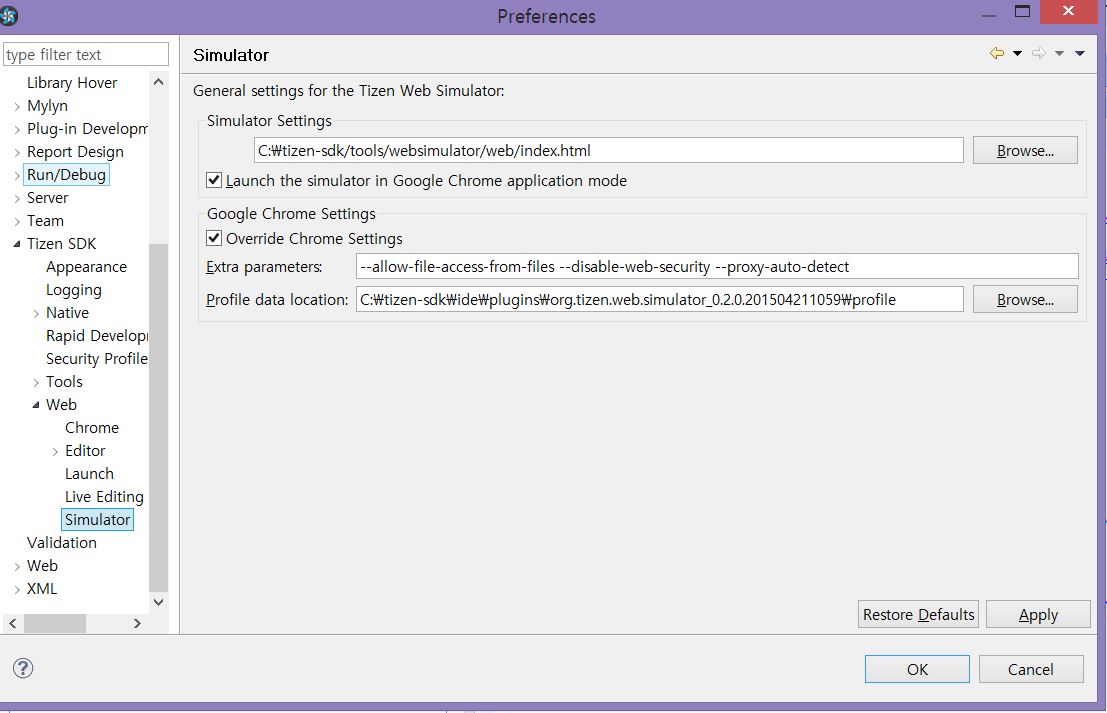Select Library Hover in the tree
Viewport: 1107px width, 713px height.
72,83
